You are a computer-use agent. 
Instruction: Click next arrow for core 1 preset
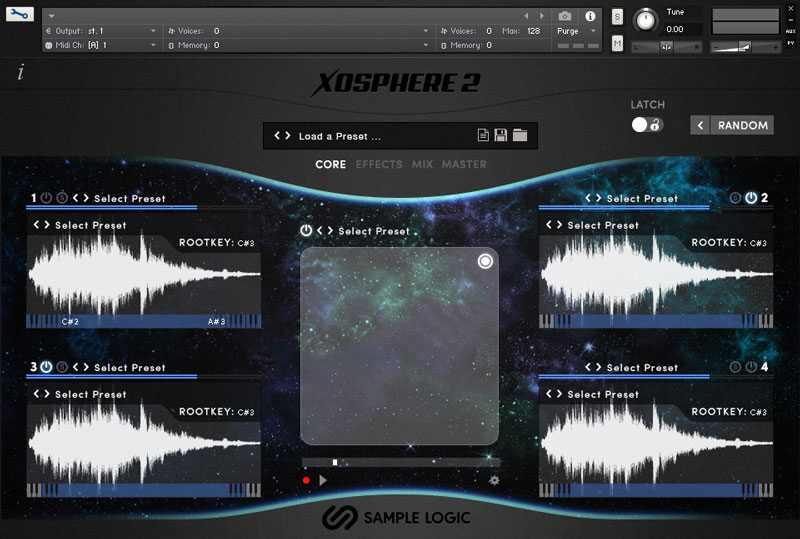pyautogui.click(x=86, y=198)
